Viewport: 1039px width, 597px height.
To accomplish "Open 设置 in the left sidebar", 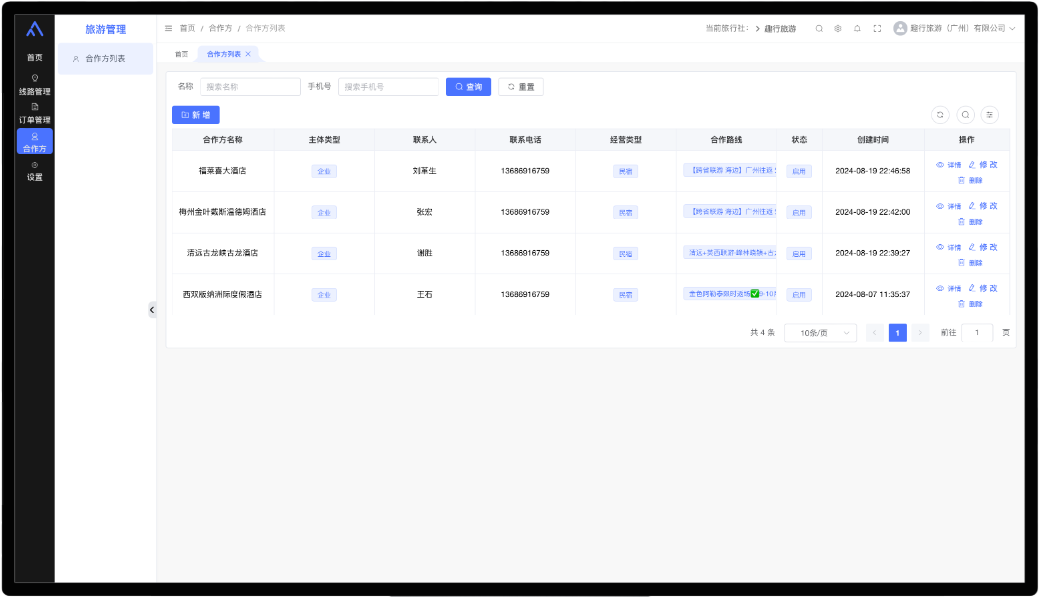I will [x=35, y=171].
